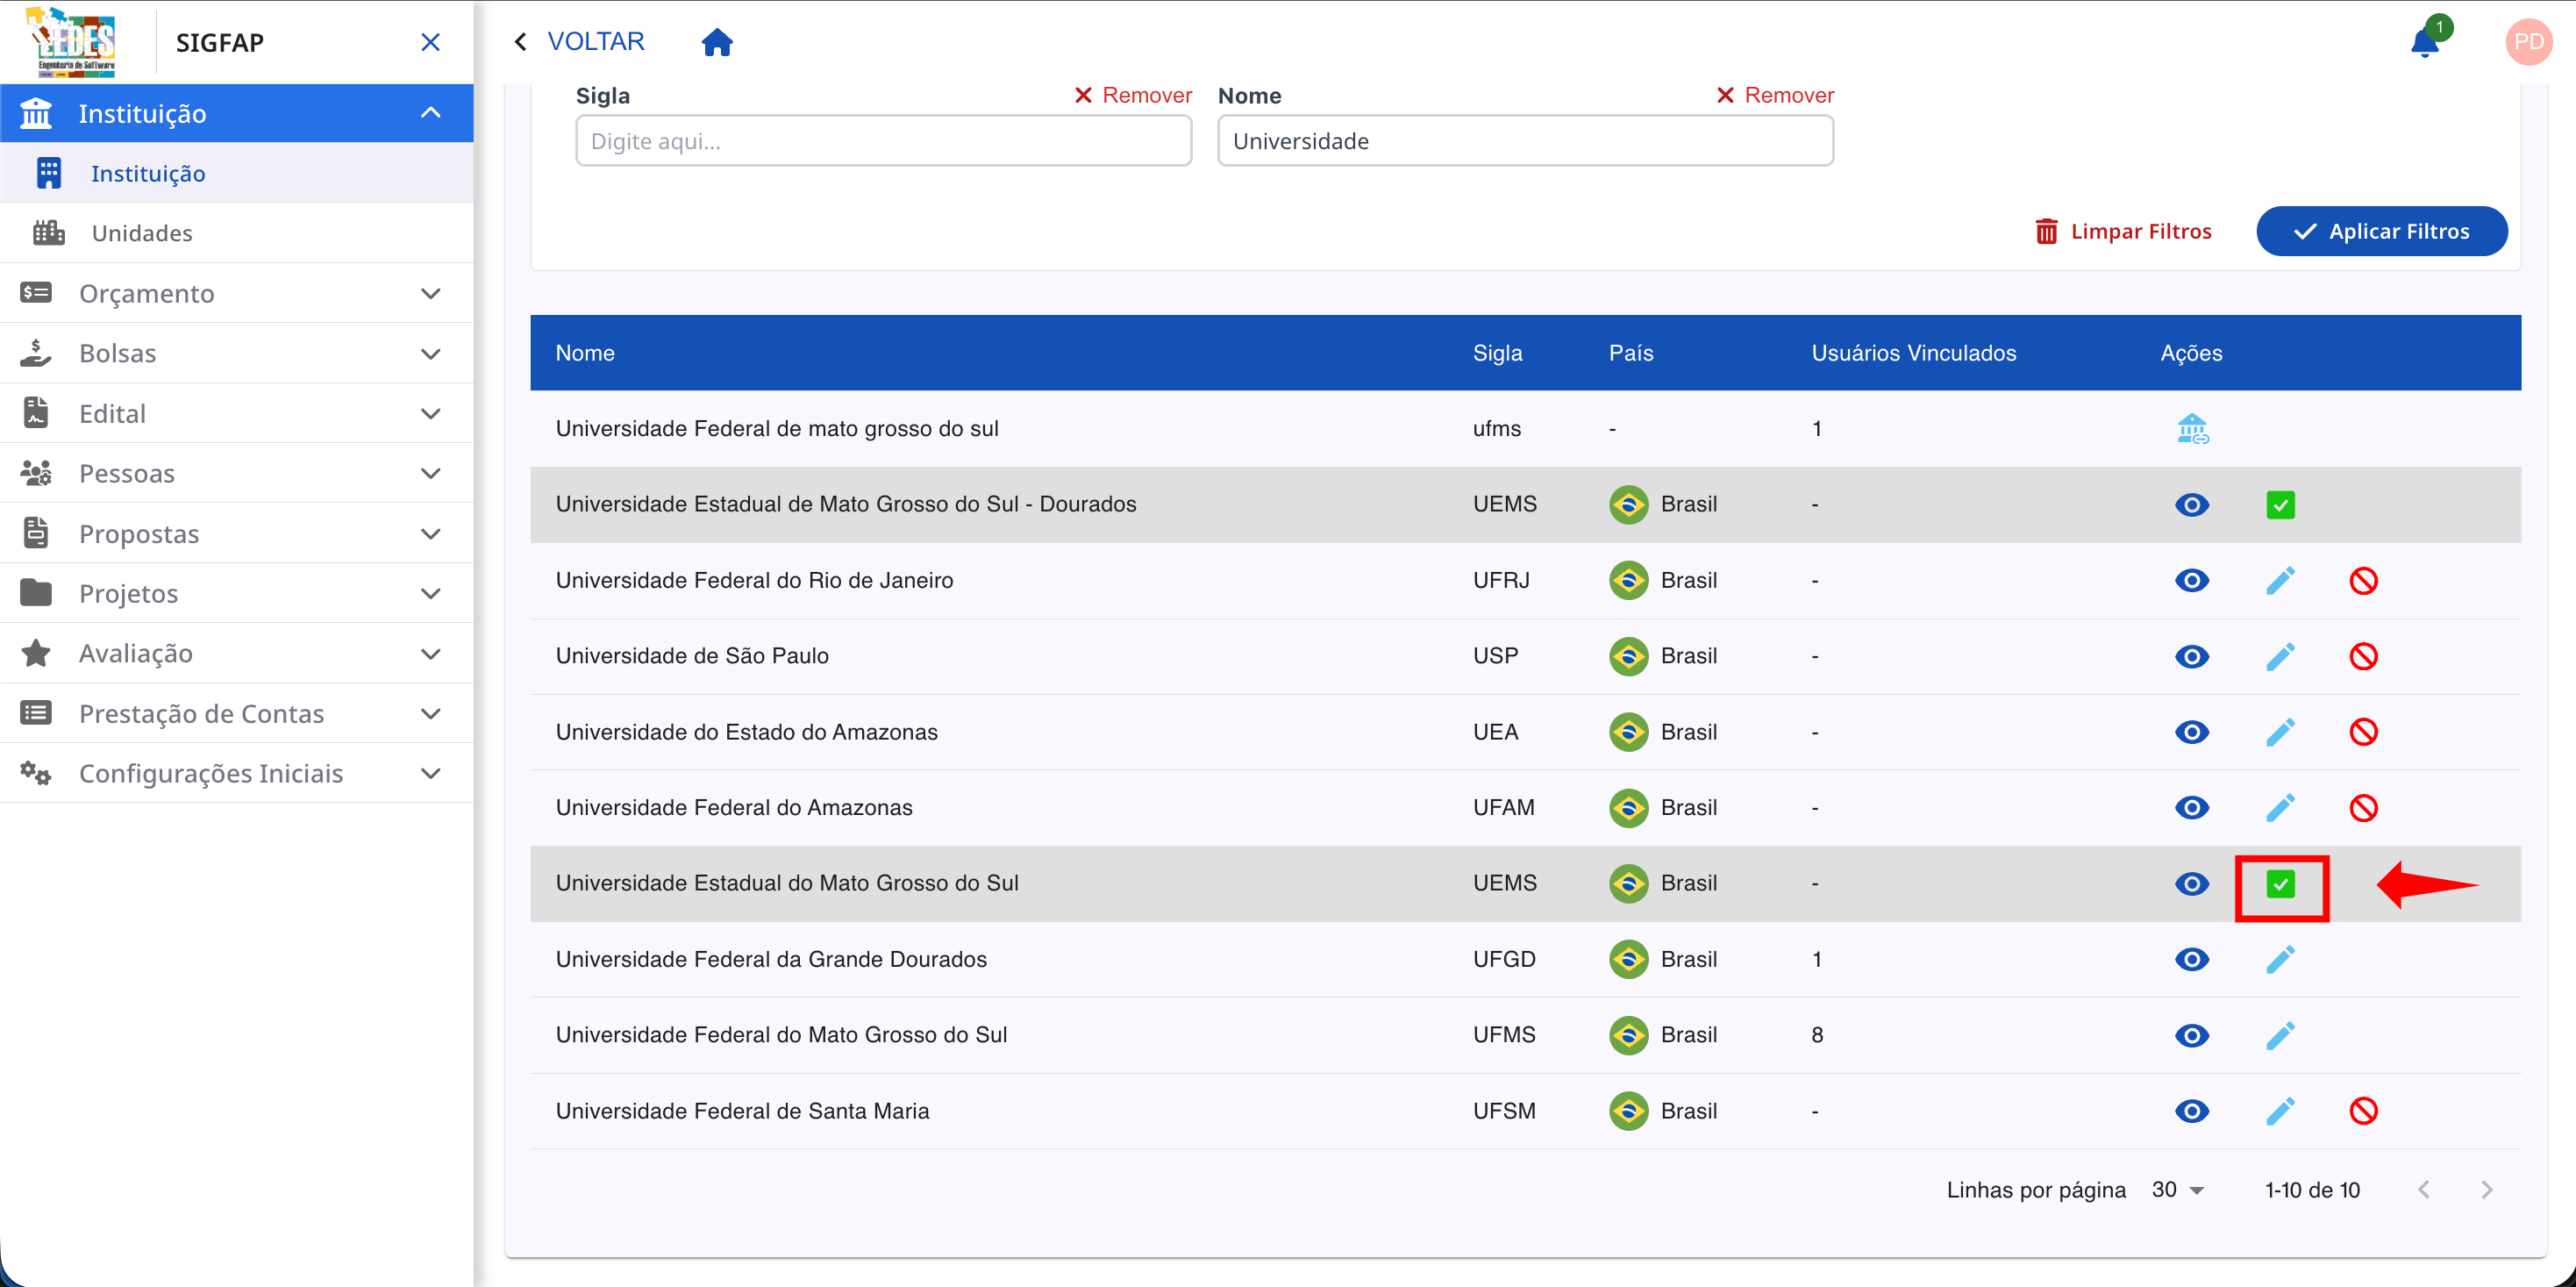The height and width of the screenshot is (1287, 2576).
Task: Open the notifications bell
Action: [x=2424, y=43]
